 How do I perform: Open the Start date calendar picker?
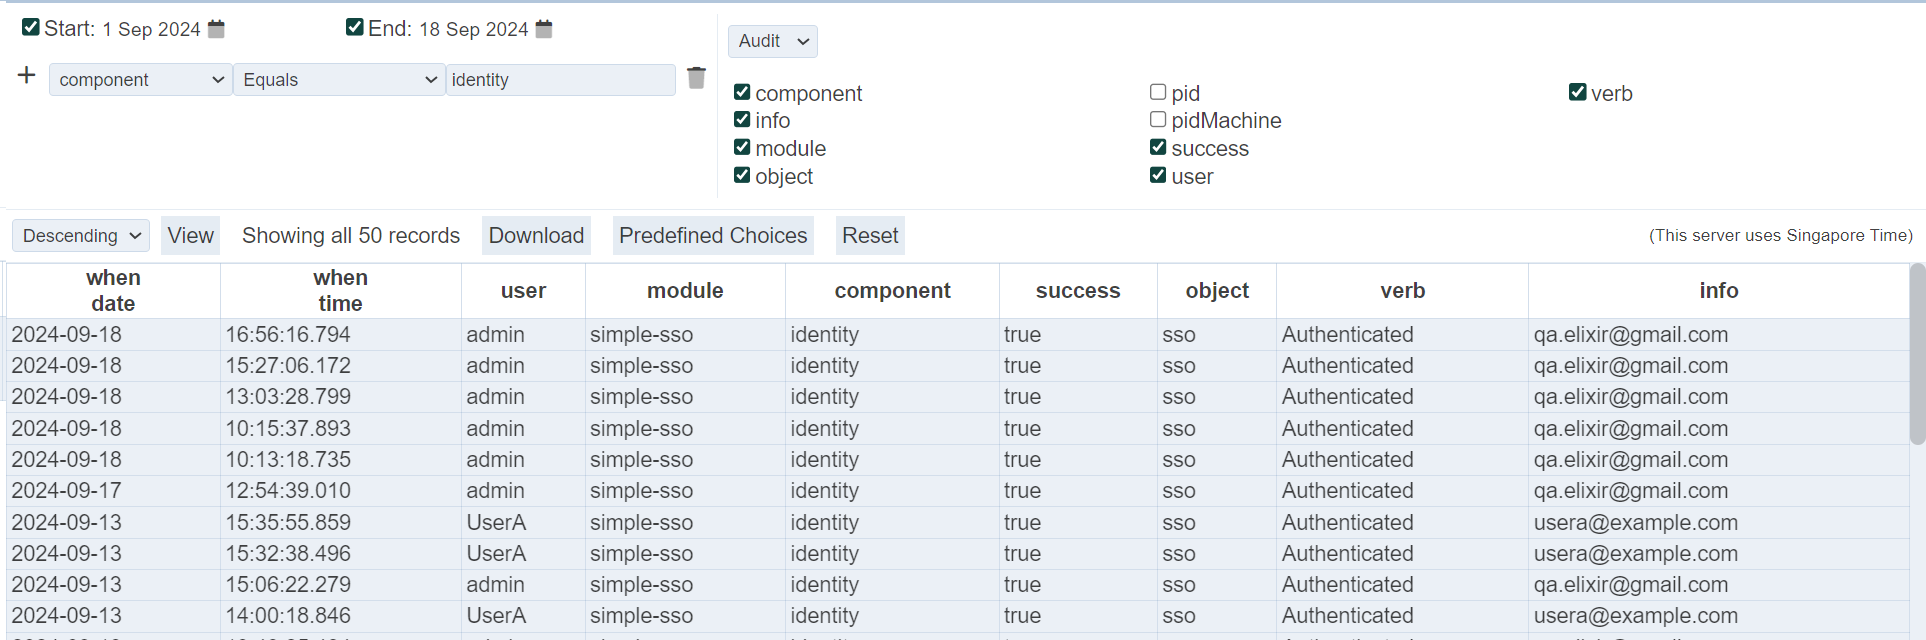[216, 29]
